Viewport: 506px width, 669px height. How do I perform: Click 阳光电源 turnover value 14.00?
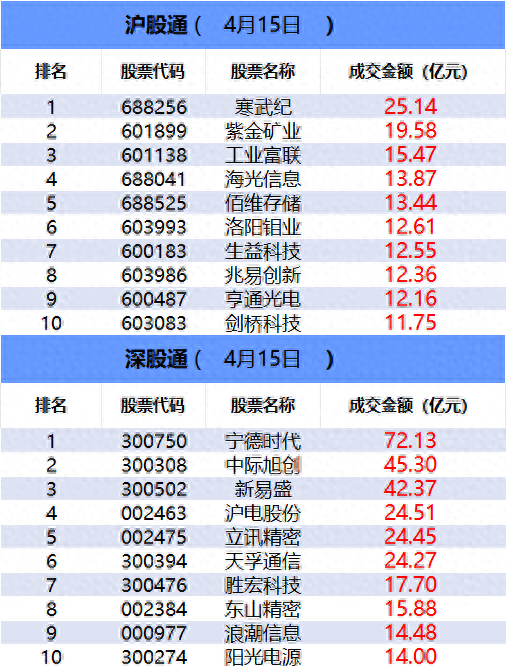410,657
